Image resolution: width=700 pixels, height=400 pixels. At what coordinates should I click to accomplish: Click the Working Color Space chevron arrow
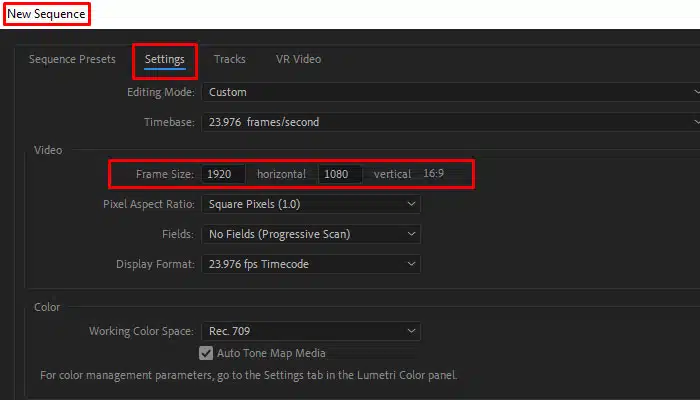[411, 331]
